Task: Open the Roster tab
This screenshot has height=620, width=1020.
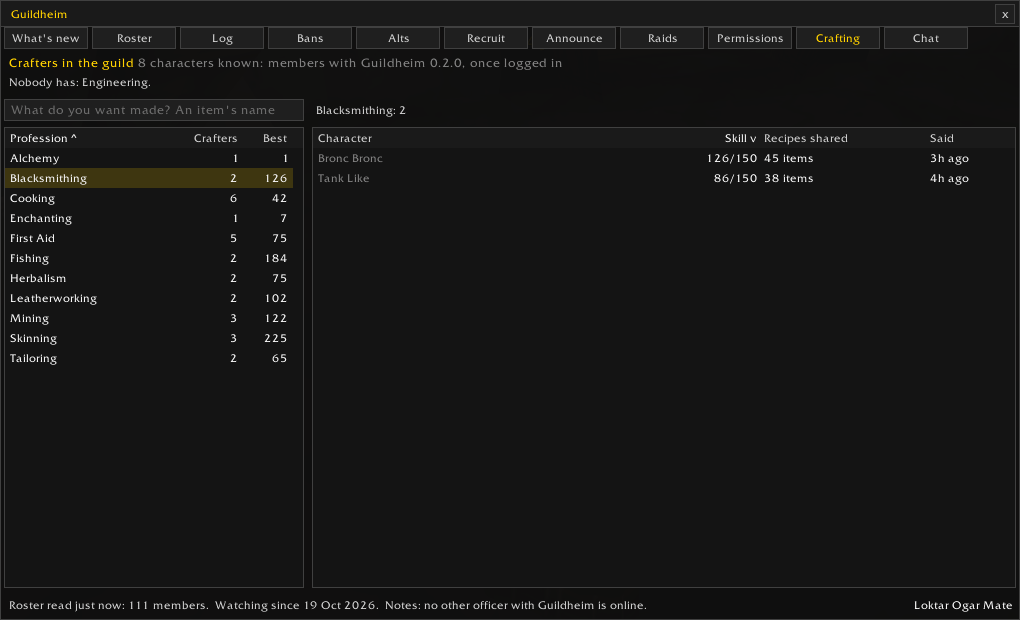Action: (x=134, y=38)
